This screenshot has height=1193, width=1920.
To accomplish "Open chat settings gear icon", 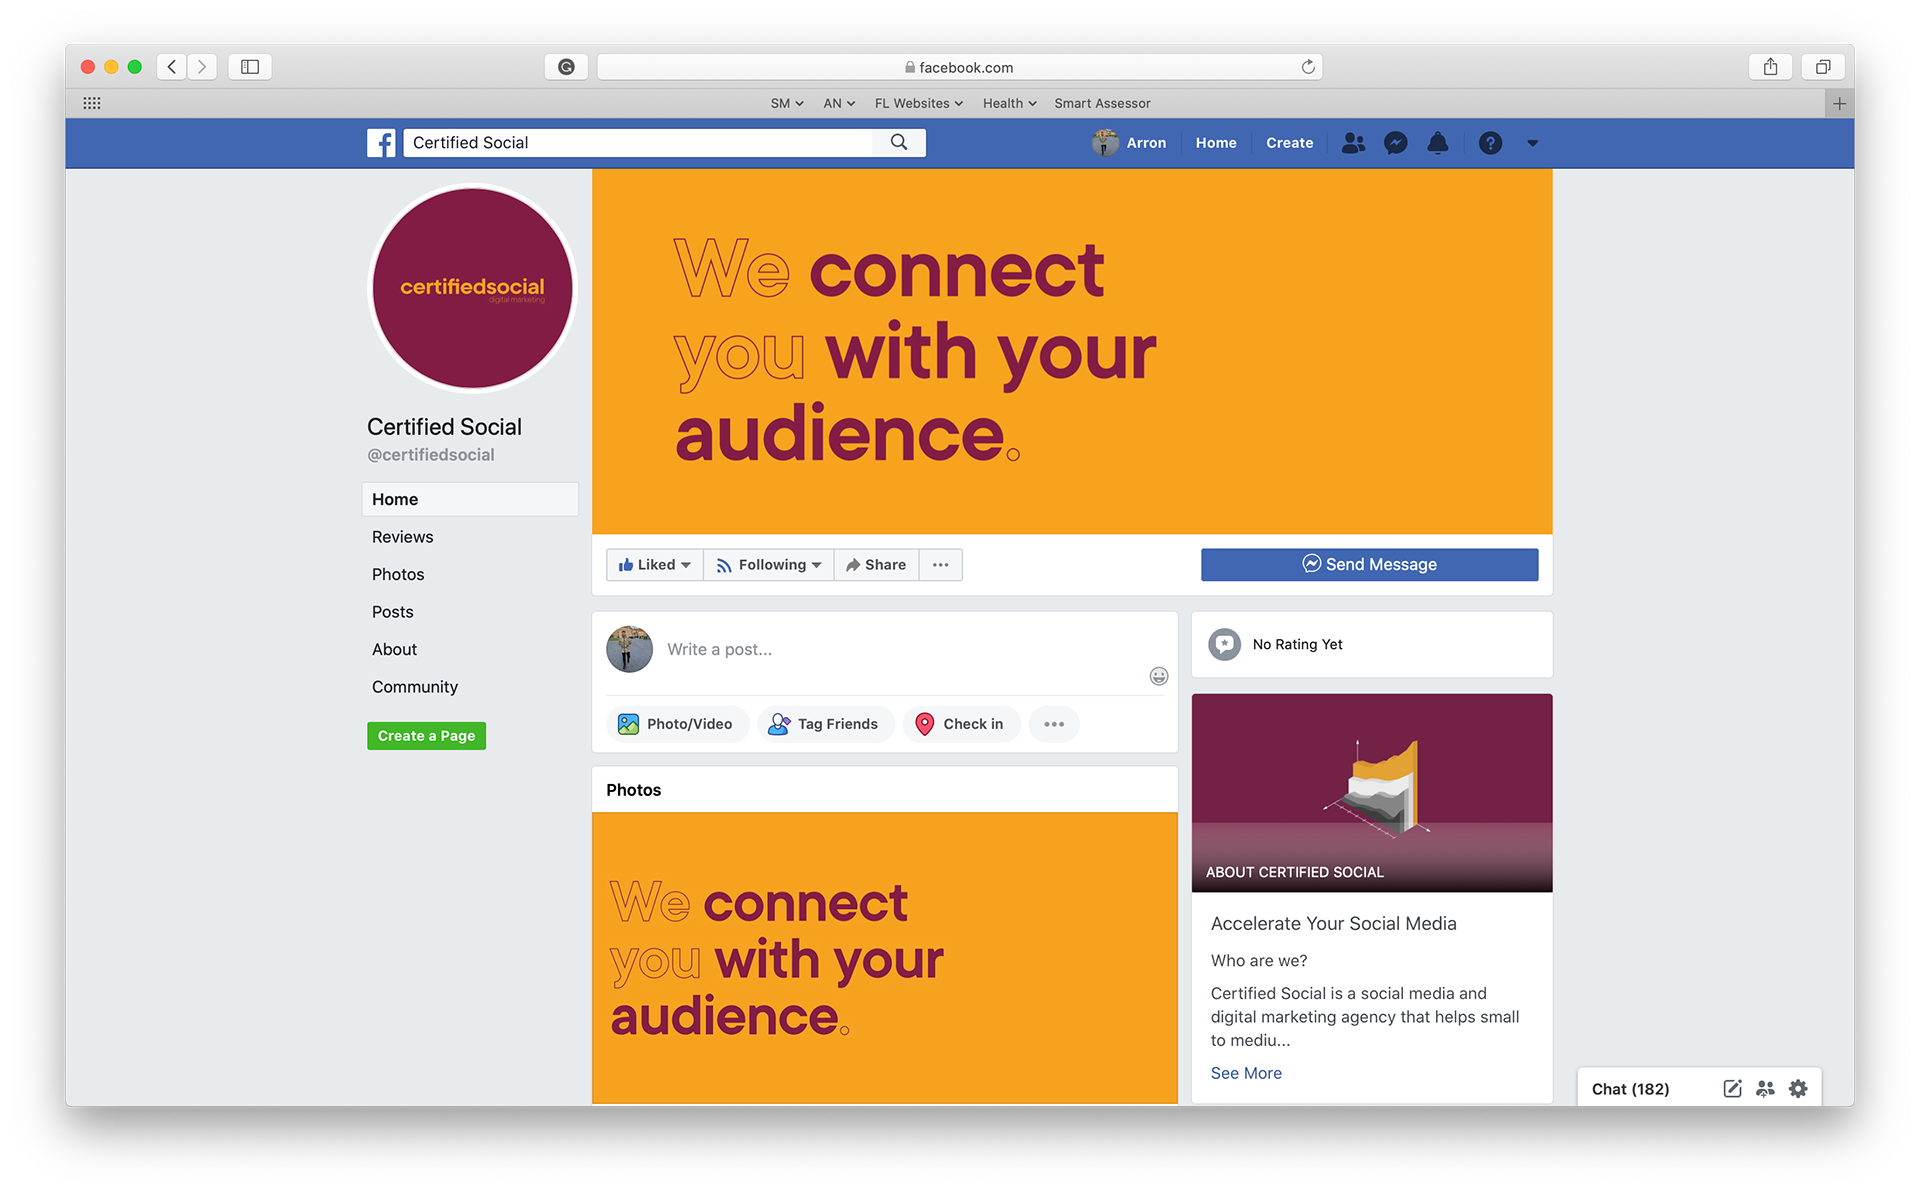I will point(1798,1089).
